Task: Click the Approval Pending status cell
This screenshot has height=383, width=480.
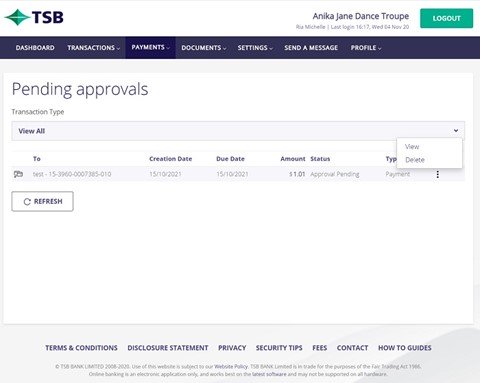Action: pyautogui.click(x=335, y=174)
